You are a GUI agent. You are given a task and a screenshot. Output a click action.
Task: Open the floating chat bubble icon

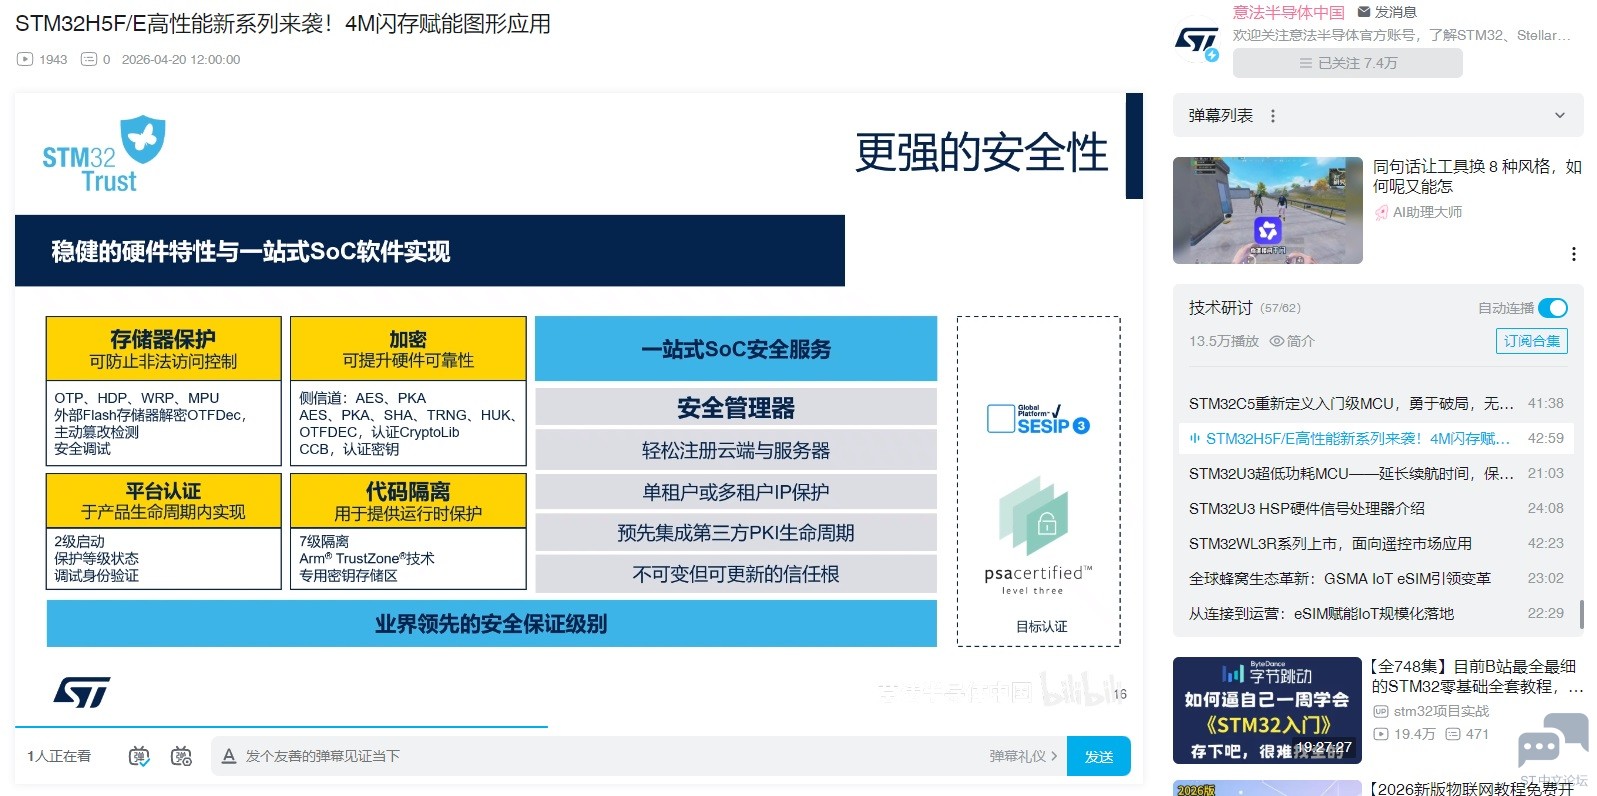(x=1553, y=740)
